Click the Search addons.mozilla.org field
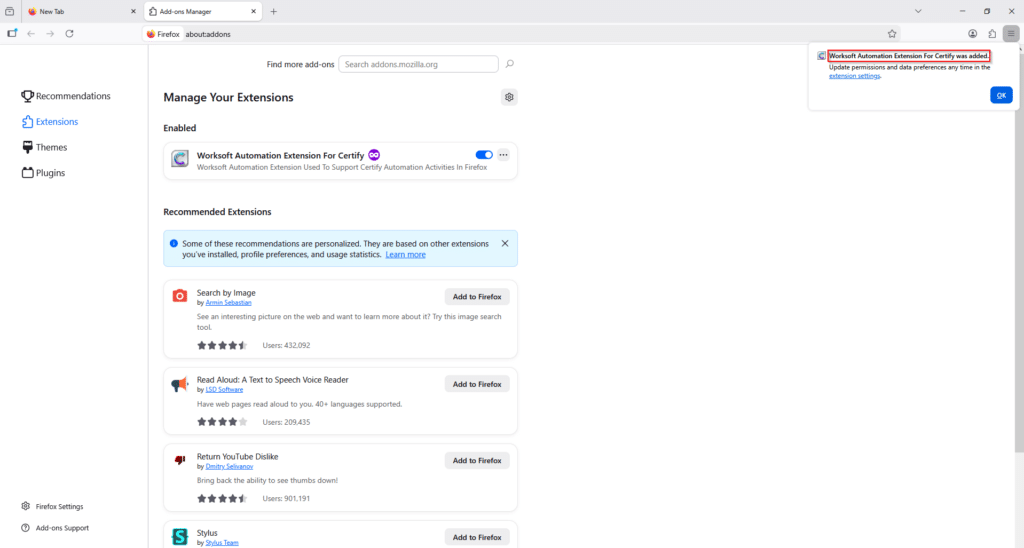Screen dimensions: 1024x548 click(x=418, y=64)
